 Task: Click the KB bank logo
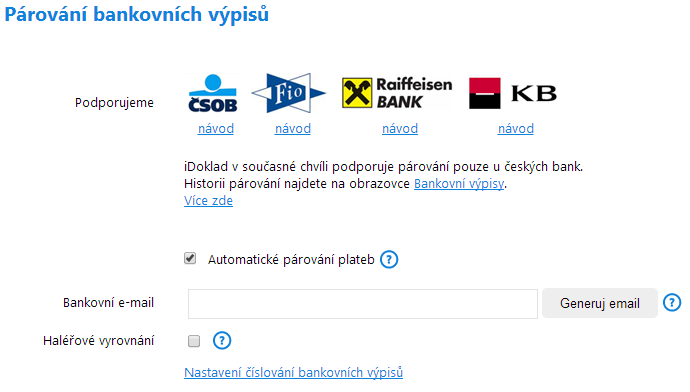[513, 93]
